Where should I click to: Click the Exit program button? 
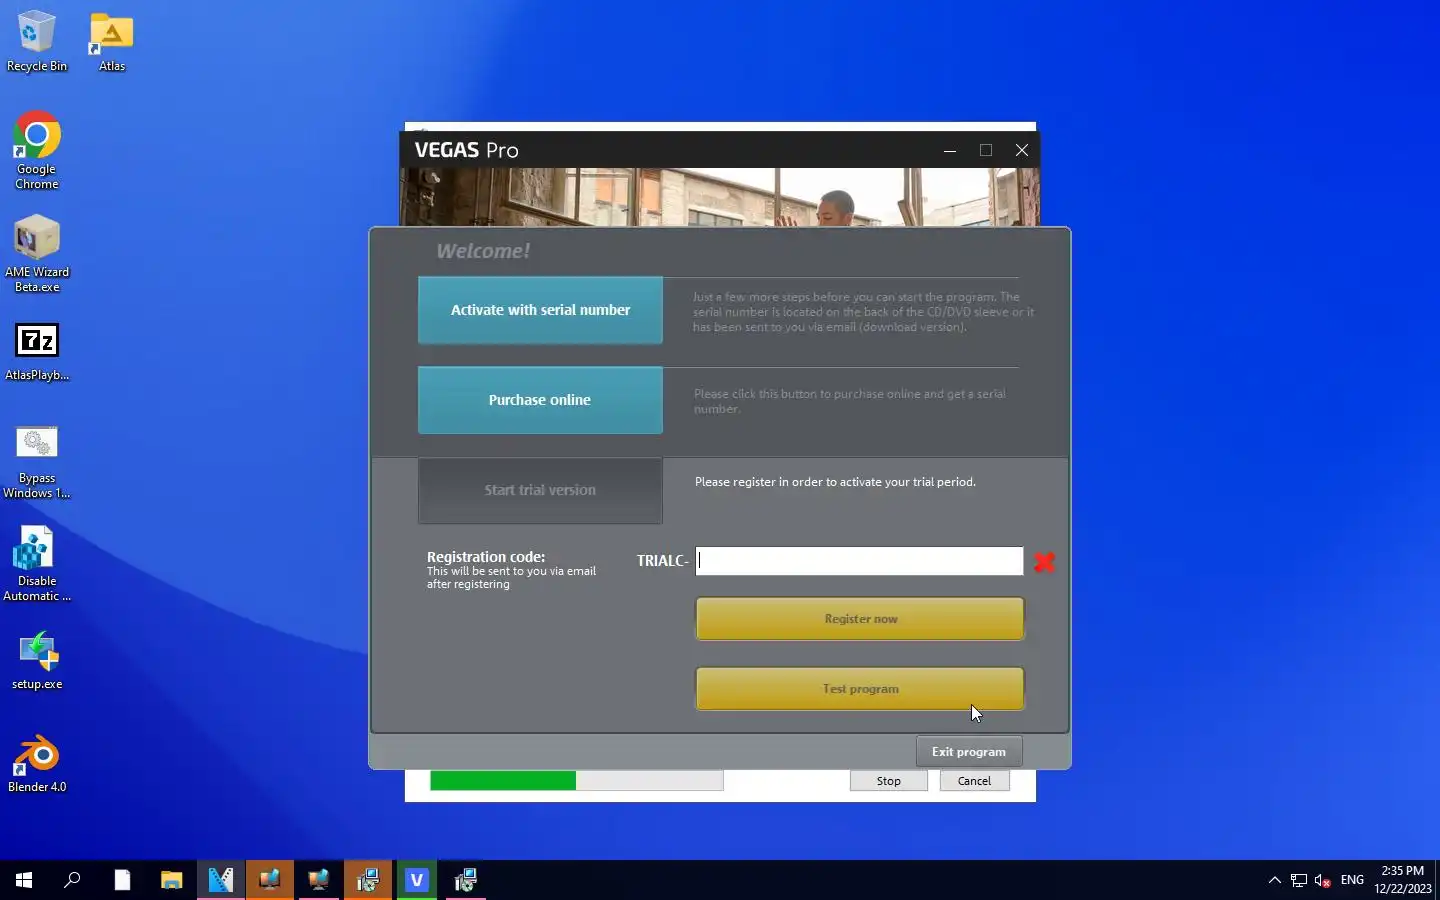(x=969, y=752)
